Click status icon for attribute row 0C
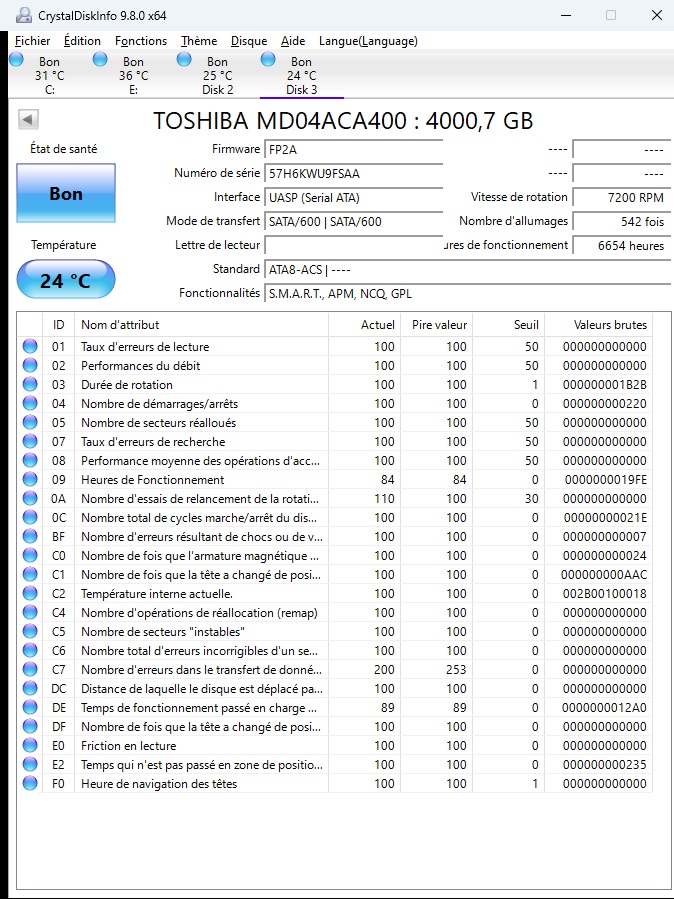 (x=30, y=517)
